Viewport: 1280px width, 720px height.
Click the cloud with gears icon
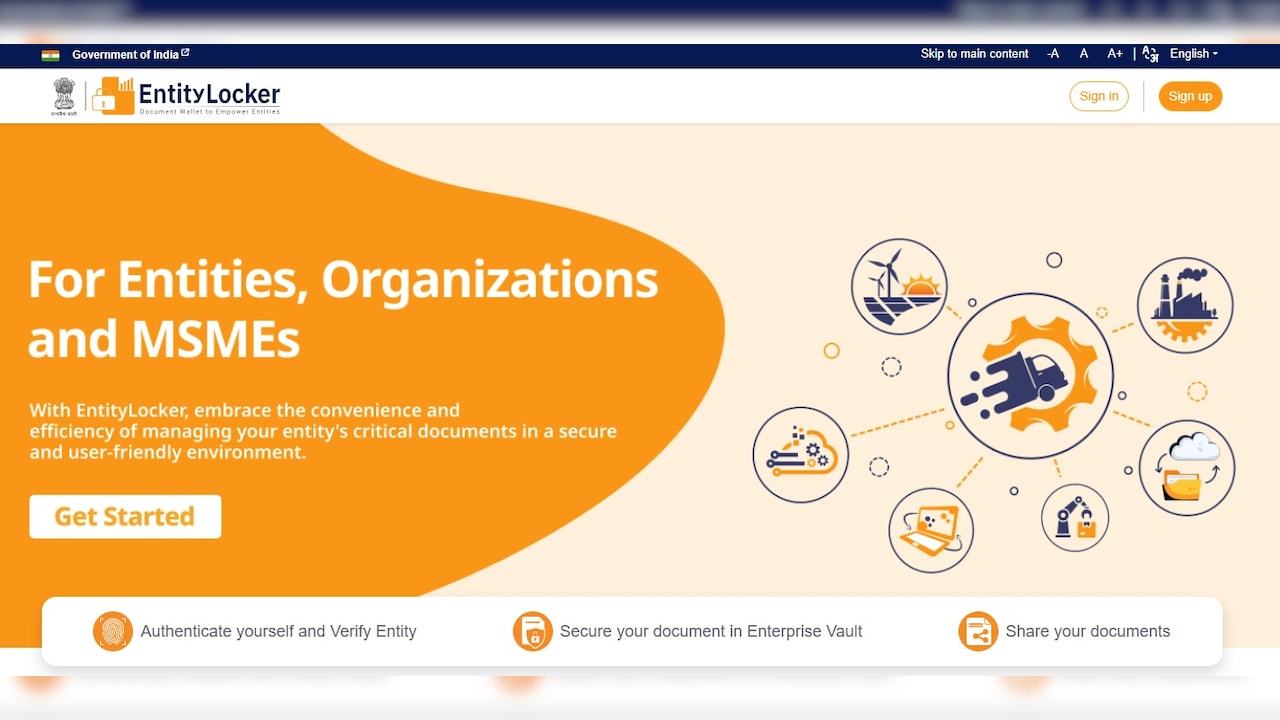(801, 454)
